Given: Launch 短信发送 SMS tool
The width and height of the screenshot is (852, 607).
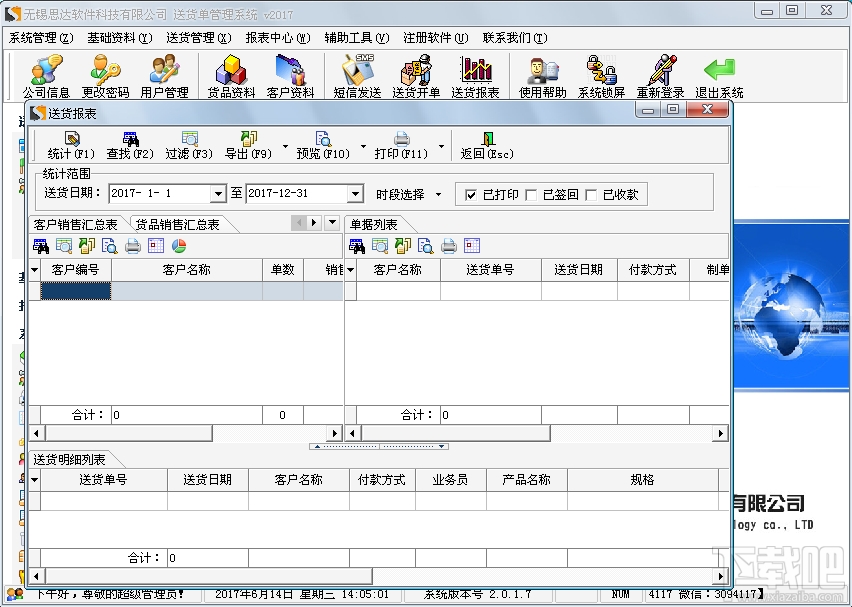Looking at the screenshot, I should [357, 77].
